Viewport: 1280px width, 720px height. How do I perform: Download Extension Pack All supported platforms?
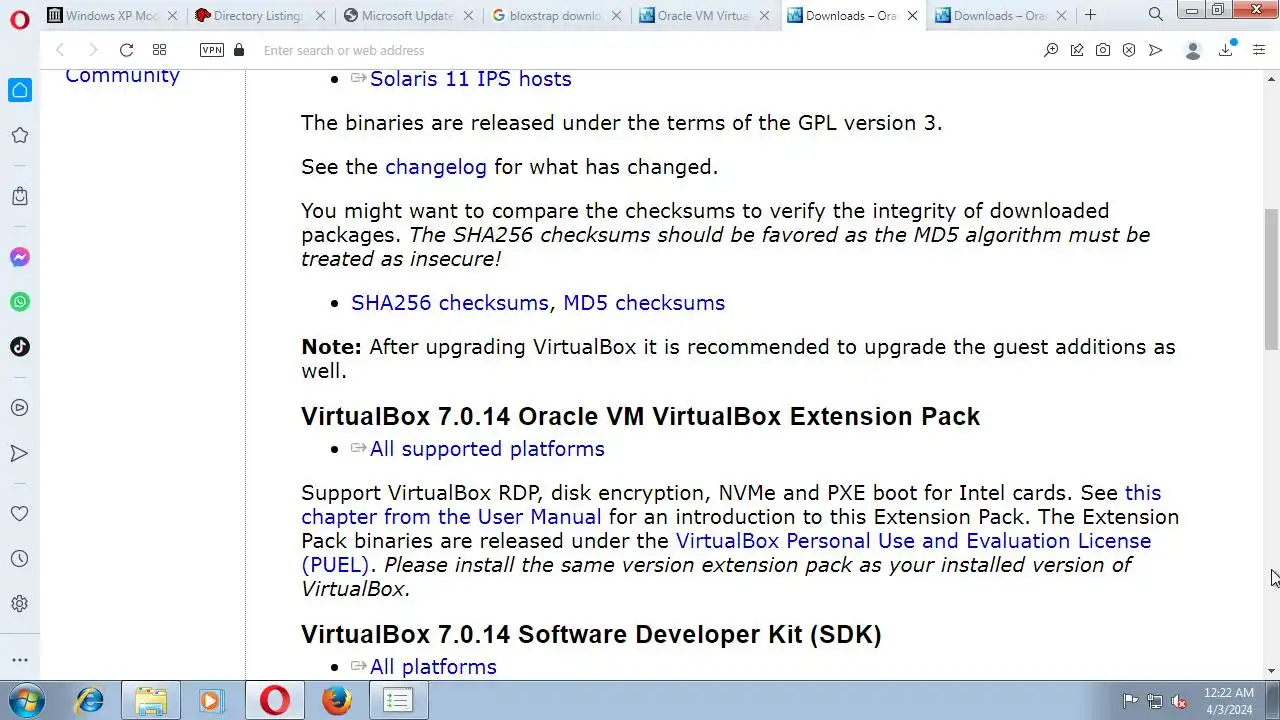[487, 449]
